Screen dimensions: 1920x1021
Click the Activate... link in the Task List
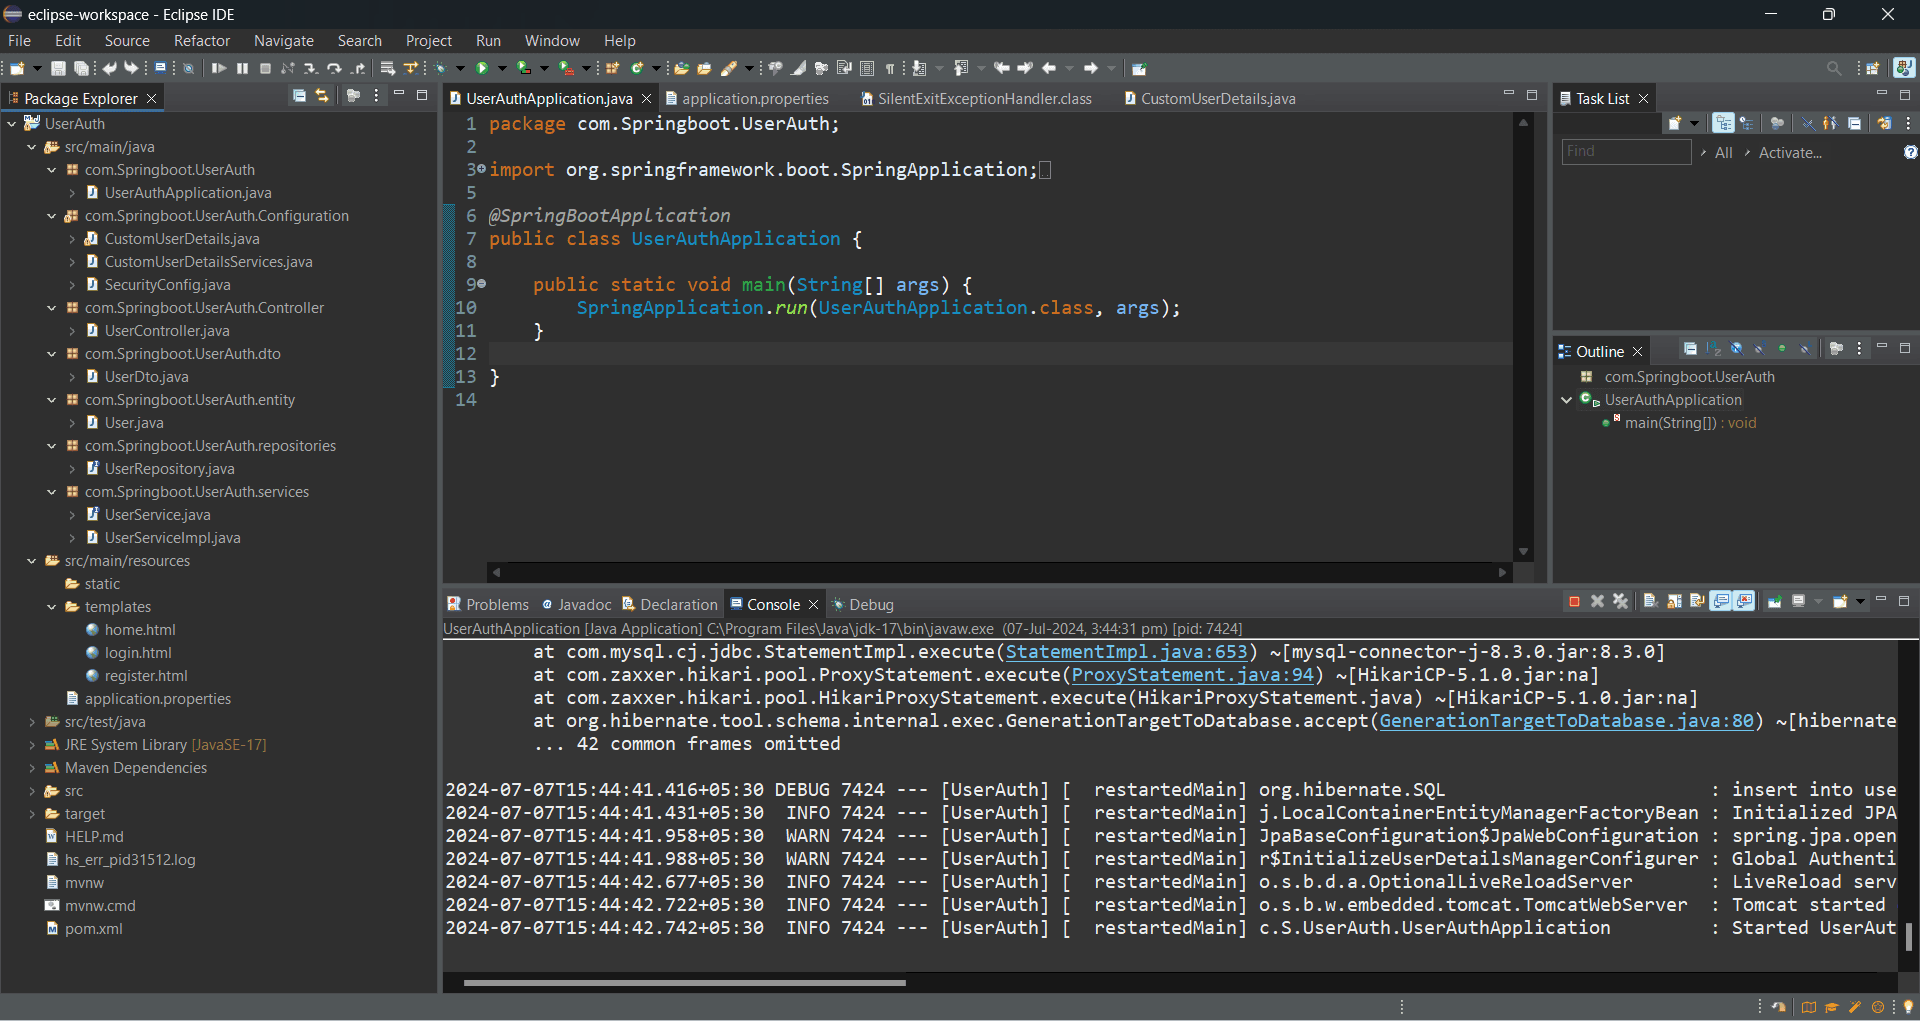(x=1789, y=153)
